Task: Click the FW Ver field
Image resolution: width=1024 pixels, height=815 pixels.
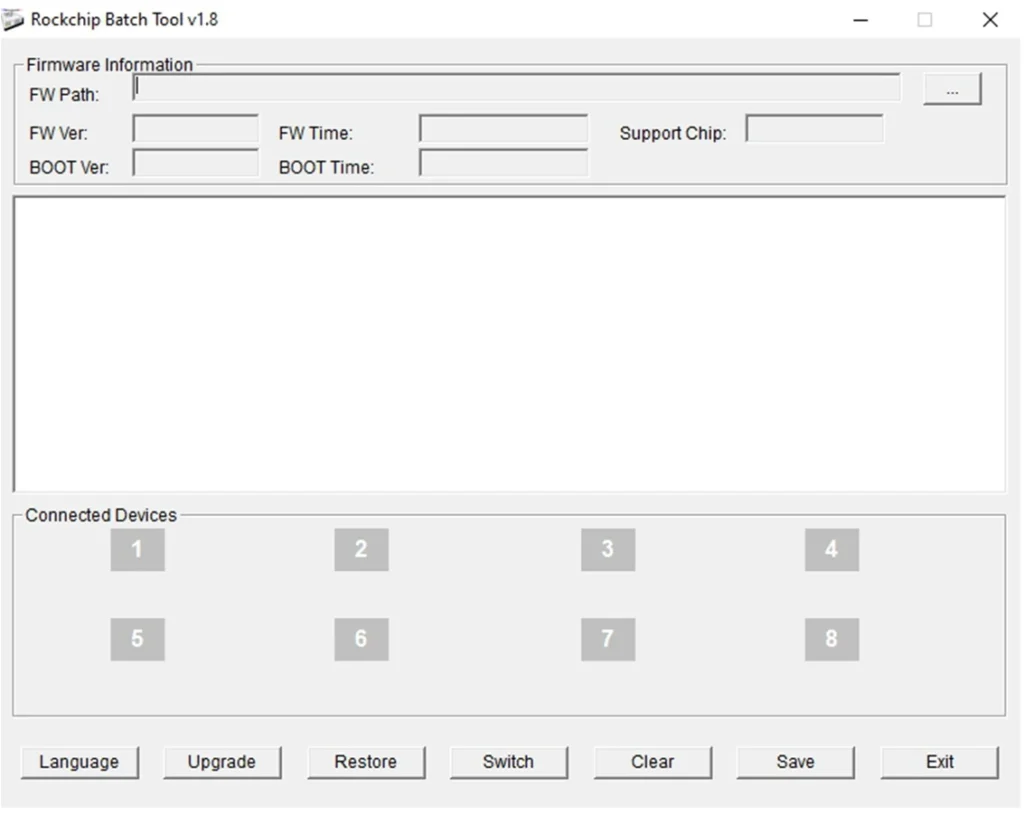Action: coord(195,129)
